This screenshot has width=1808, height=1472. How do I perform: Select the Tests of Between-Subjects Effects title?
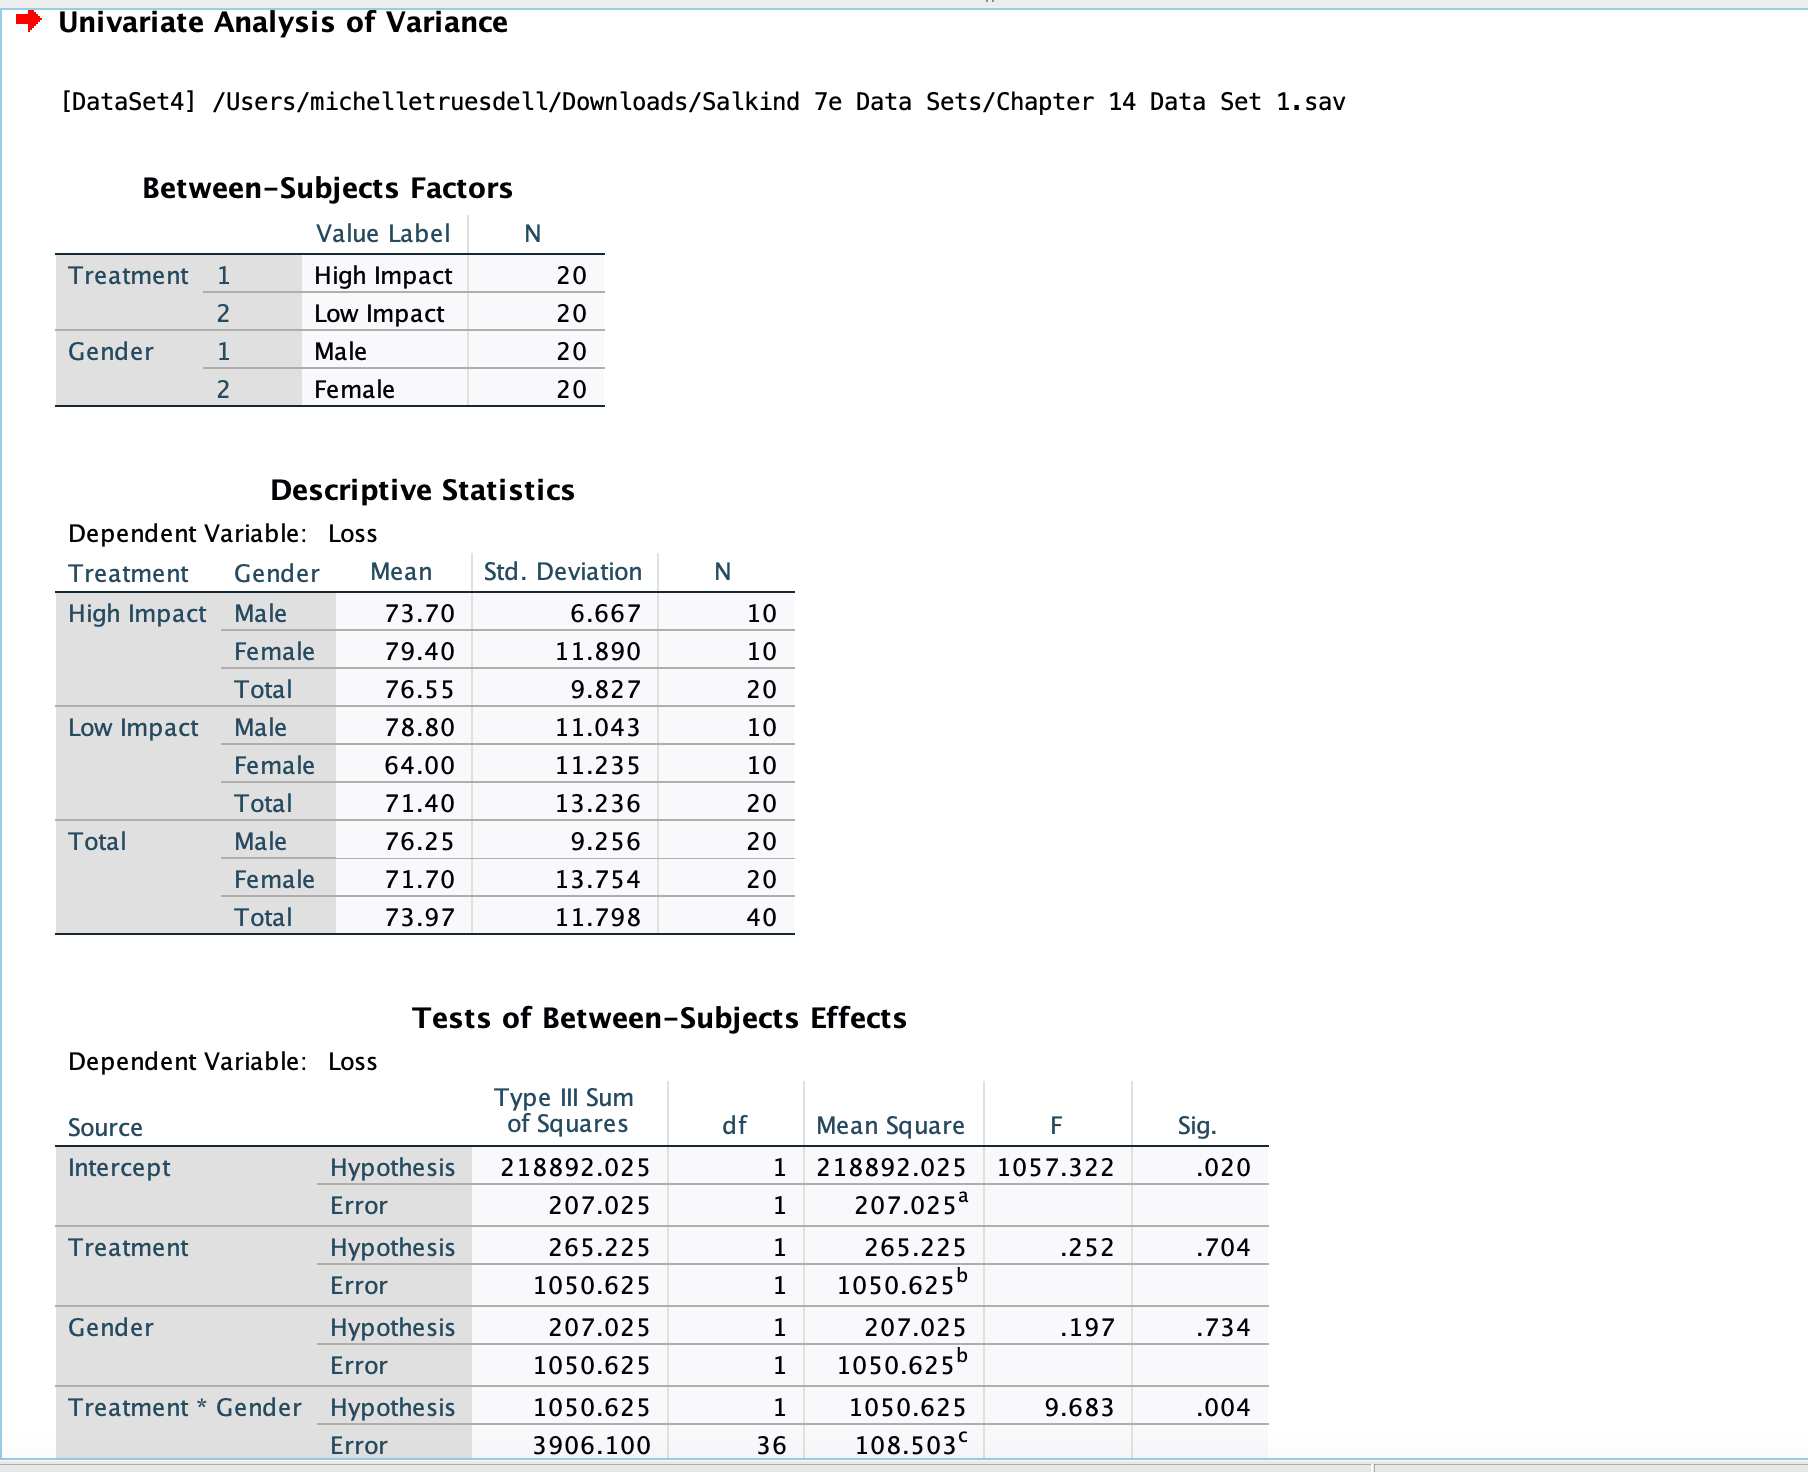click(659, 1018)
